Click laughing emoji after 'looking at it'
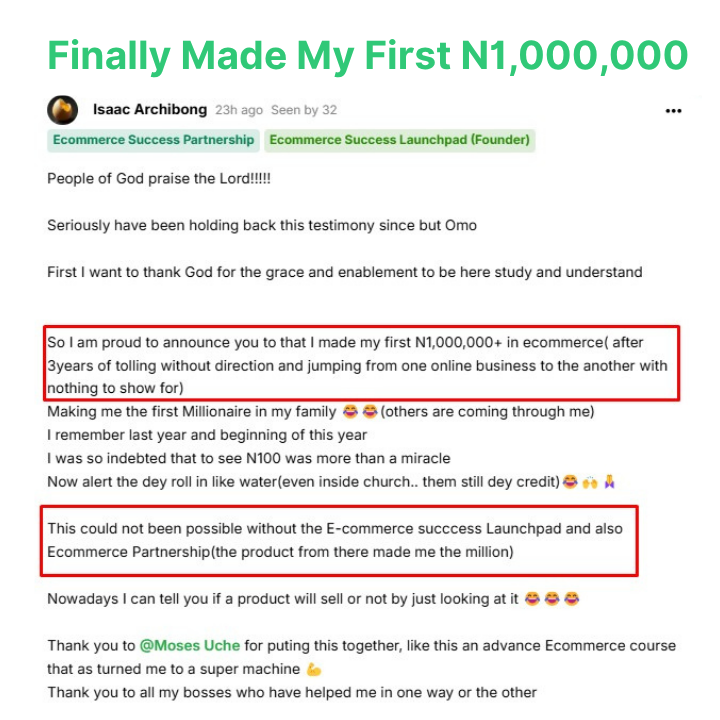Viewport: 720px width, 720px height. [532, 599]
